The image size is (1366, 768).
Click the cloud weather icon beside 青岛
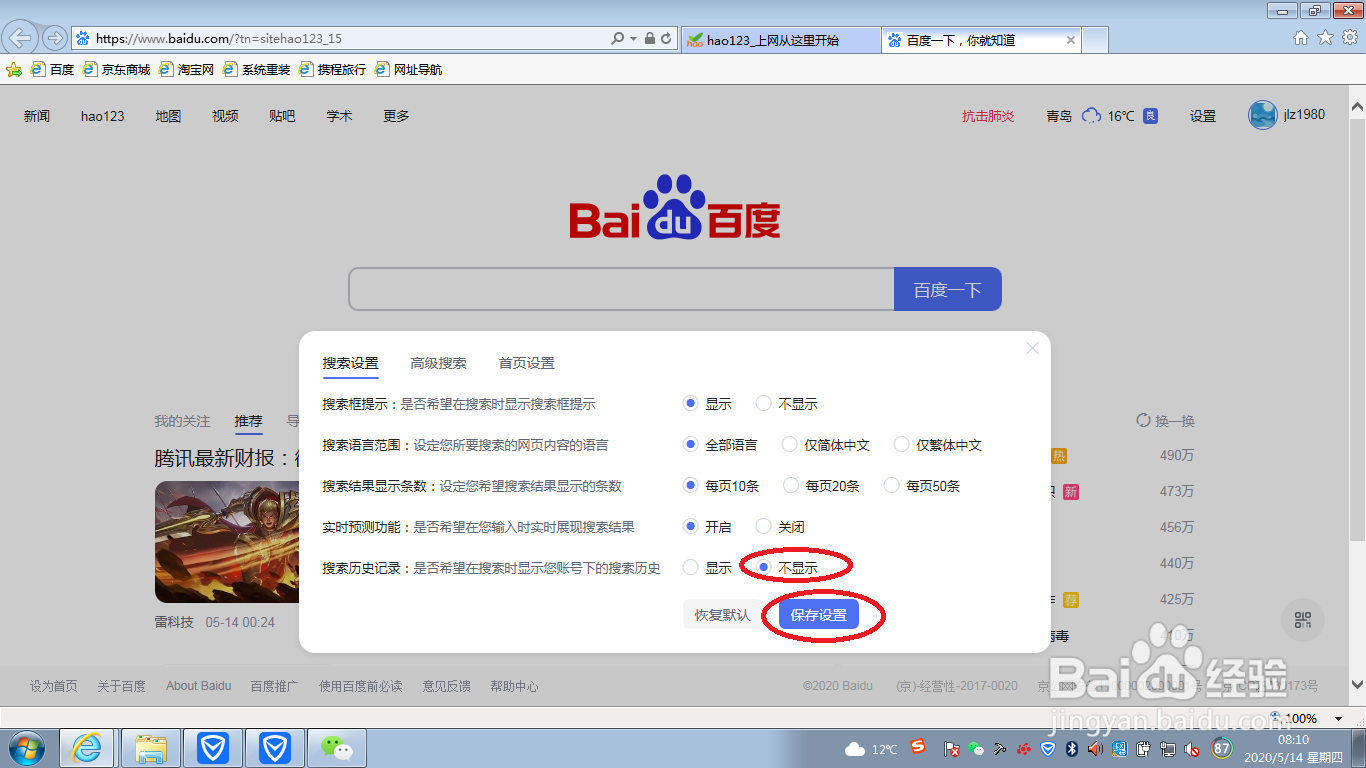tap(1091, 116)
